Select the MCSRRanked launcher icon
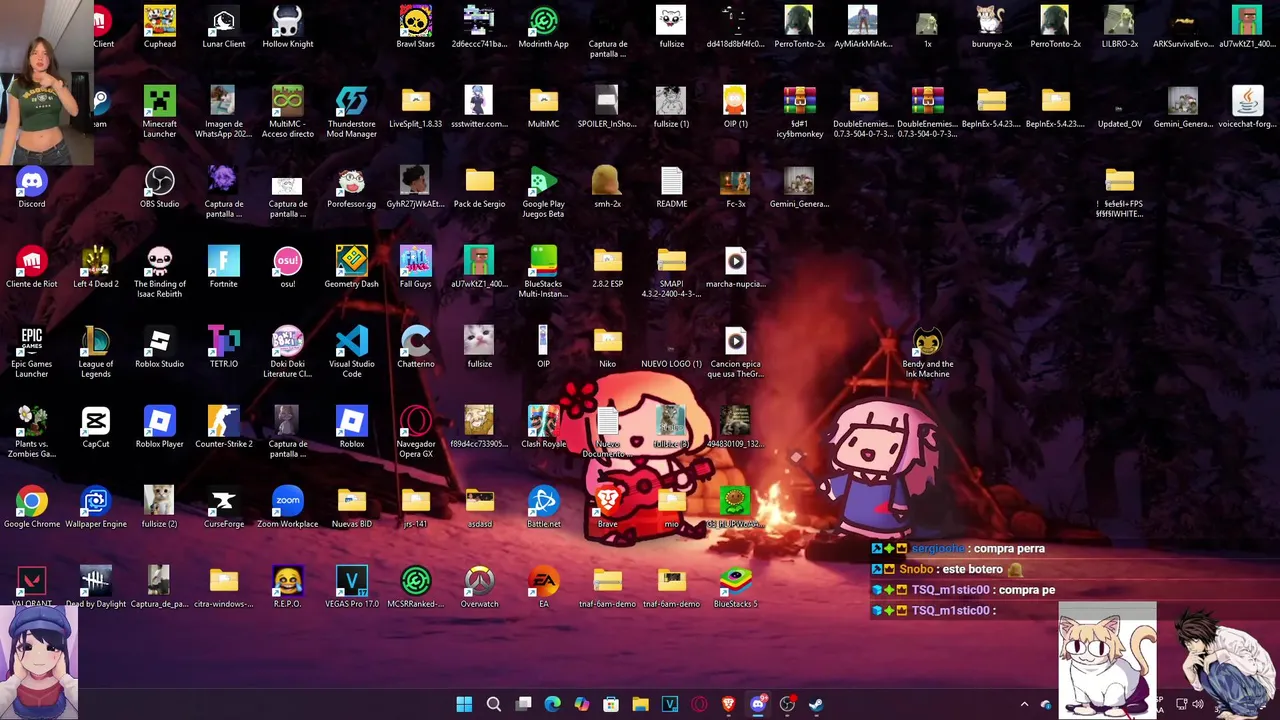 click(x=415, y=587)
